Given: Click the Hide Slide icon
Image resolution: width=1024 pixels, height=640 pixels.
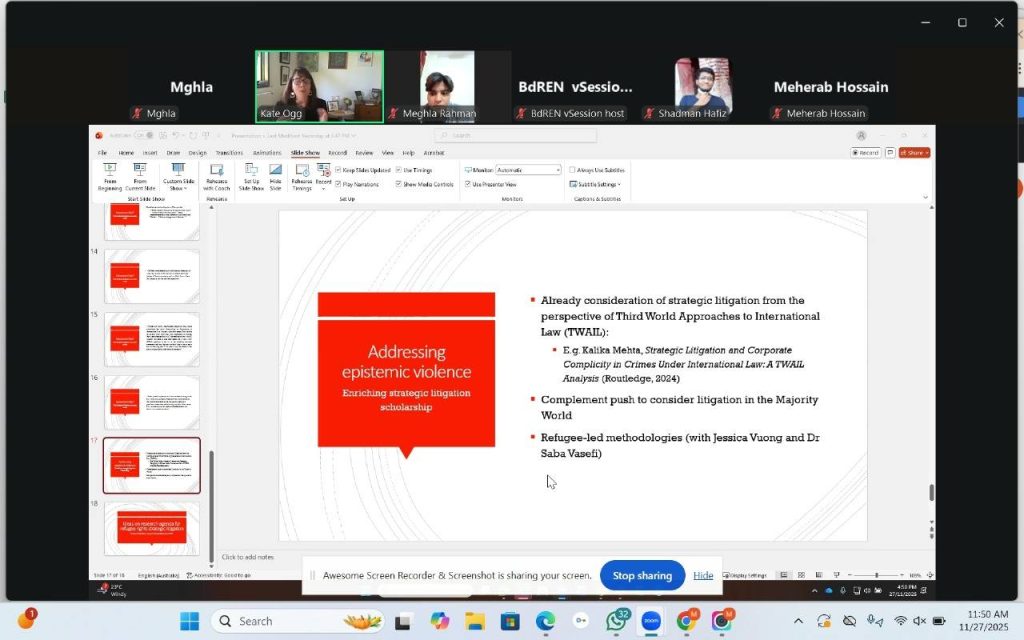Looking at the screenshot, I should tap(275, 176).
